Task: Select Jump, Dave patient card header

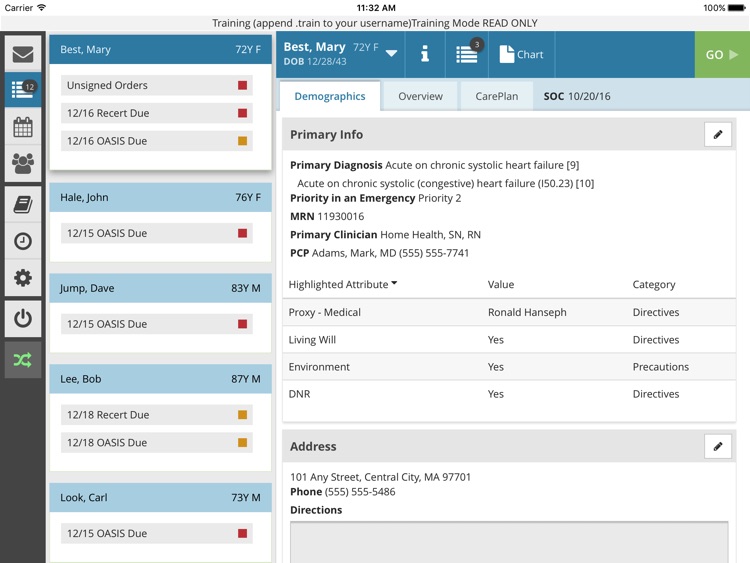Action: click(161, 288)
